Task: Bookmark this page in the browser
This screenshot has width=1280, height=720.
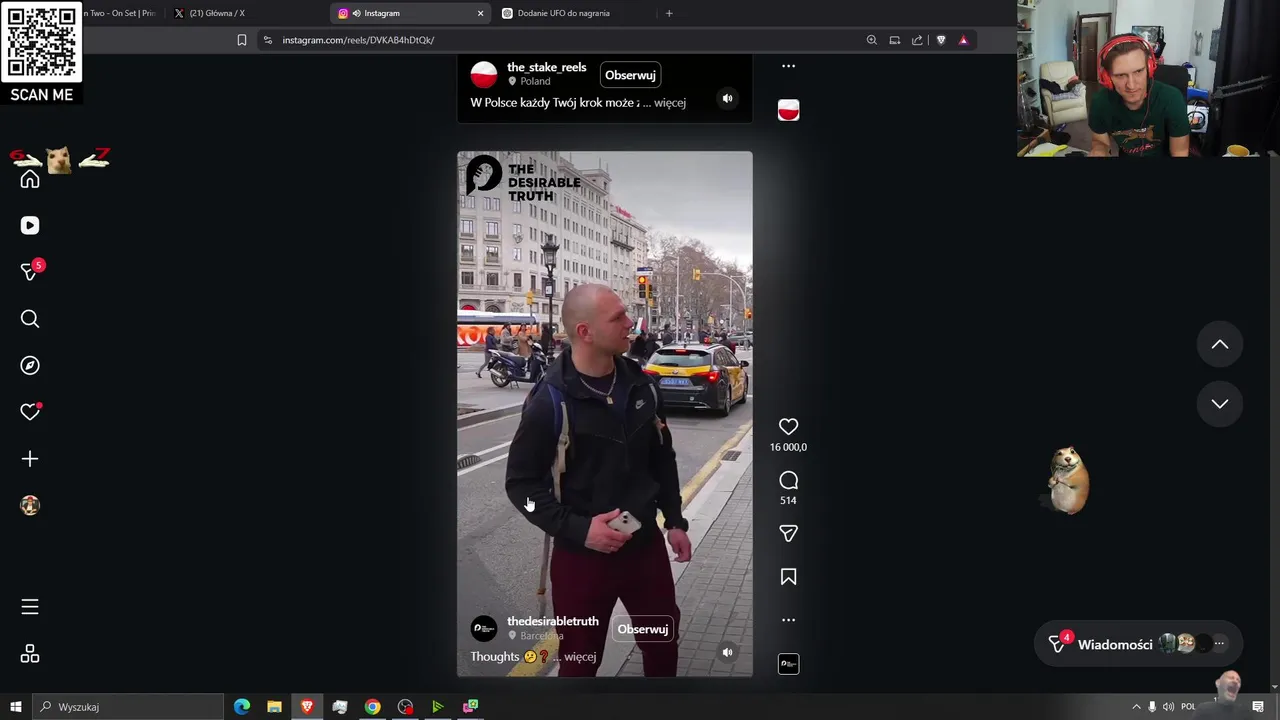Action: click(242, 40)
